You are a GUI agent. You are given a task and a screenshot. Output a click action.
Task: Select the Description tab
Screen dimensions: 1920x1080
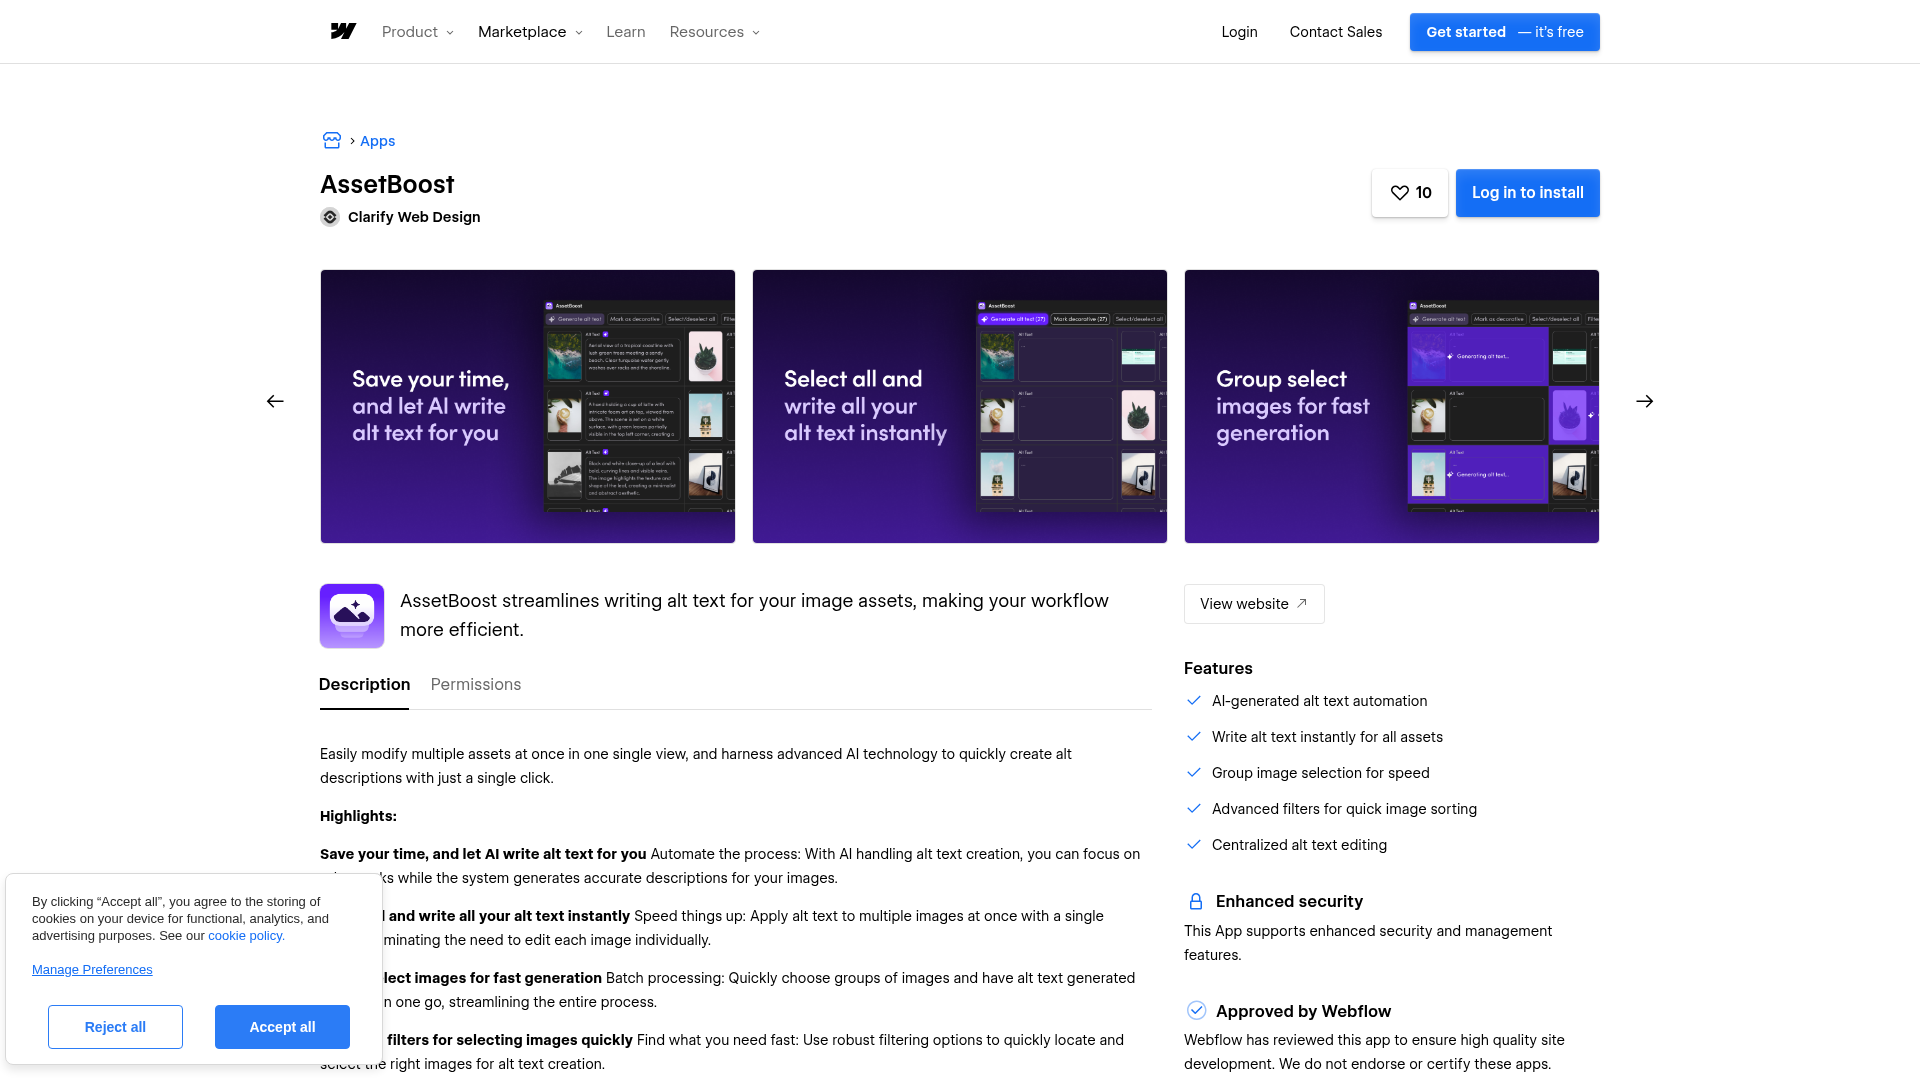click(x=364, y=685)
